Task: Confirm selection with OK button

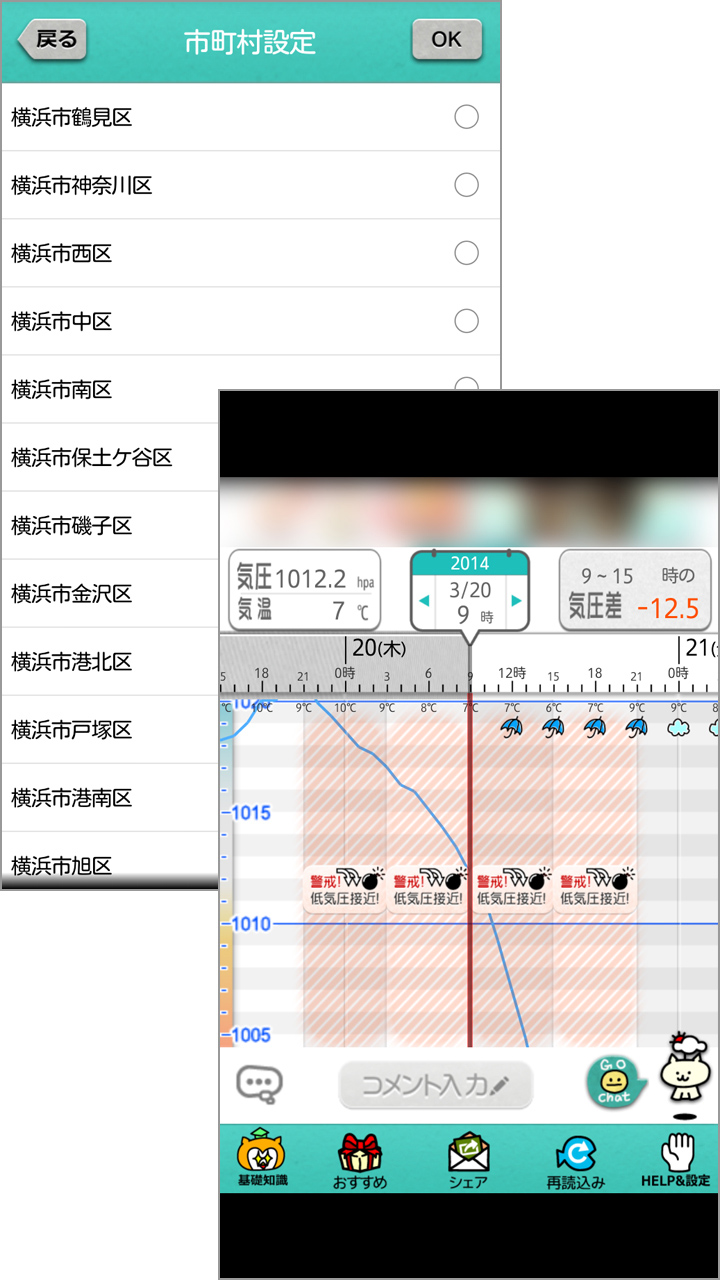Action: tap(446, 40)
